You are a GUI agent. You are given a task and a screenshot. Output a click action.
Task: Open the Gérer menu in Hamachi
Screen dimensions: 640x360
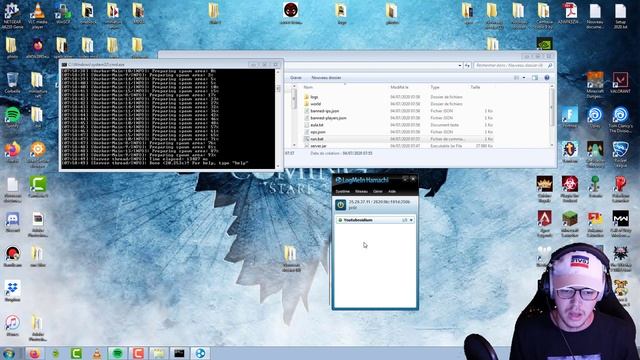(x=378, y=191)
